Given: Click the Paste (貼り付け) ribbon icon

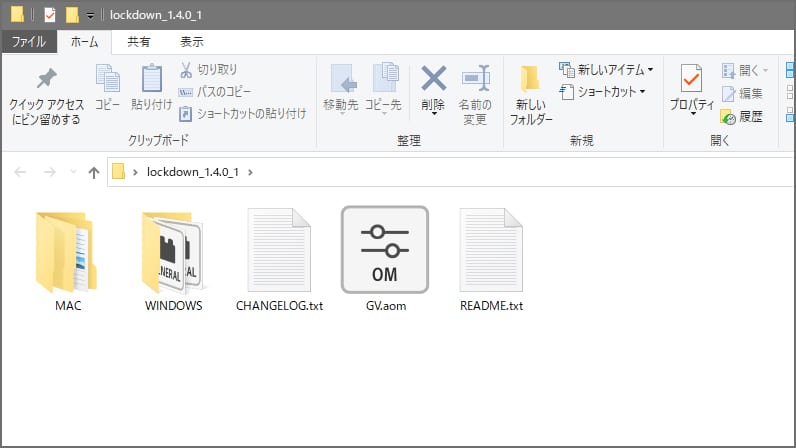Looking at the screenshot, I should 151,79.
